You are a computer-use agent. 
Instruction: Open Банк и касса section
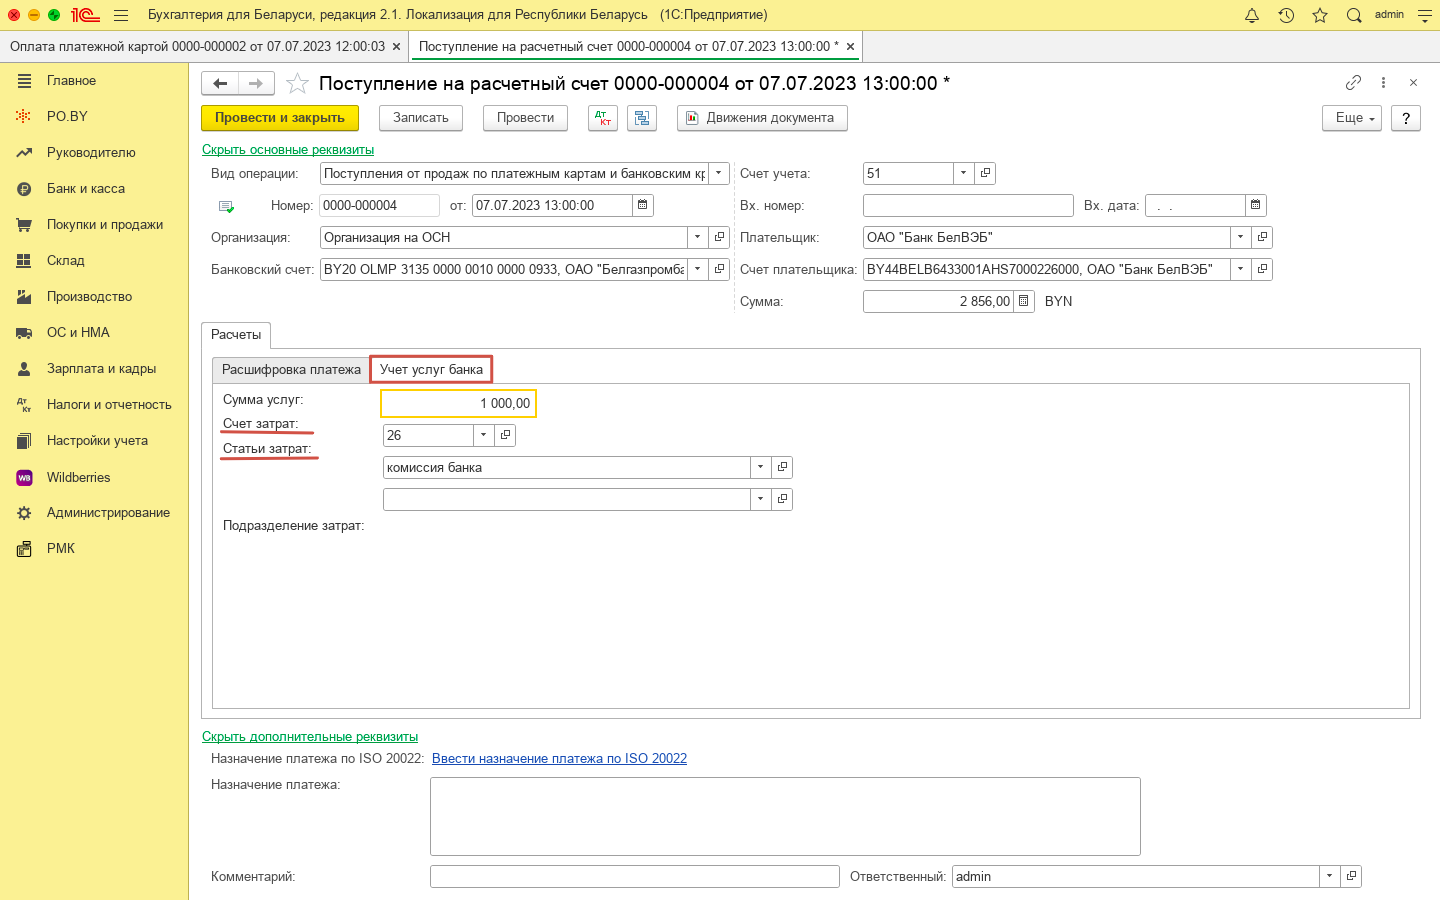[86, 188]
